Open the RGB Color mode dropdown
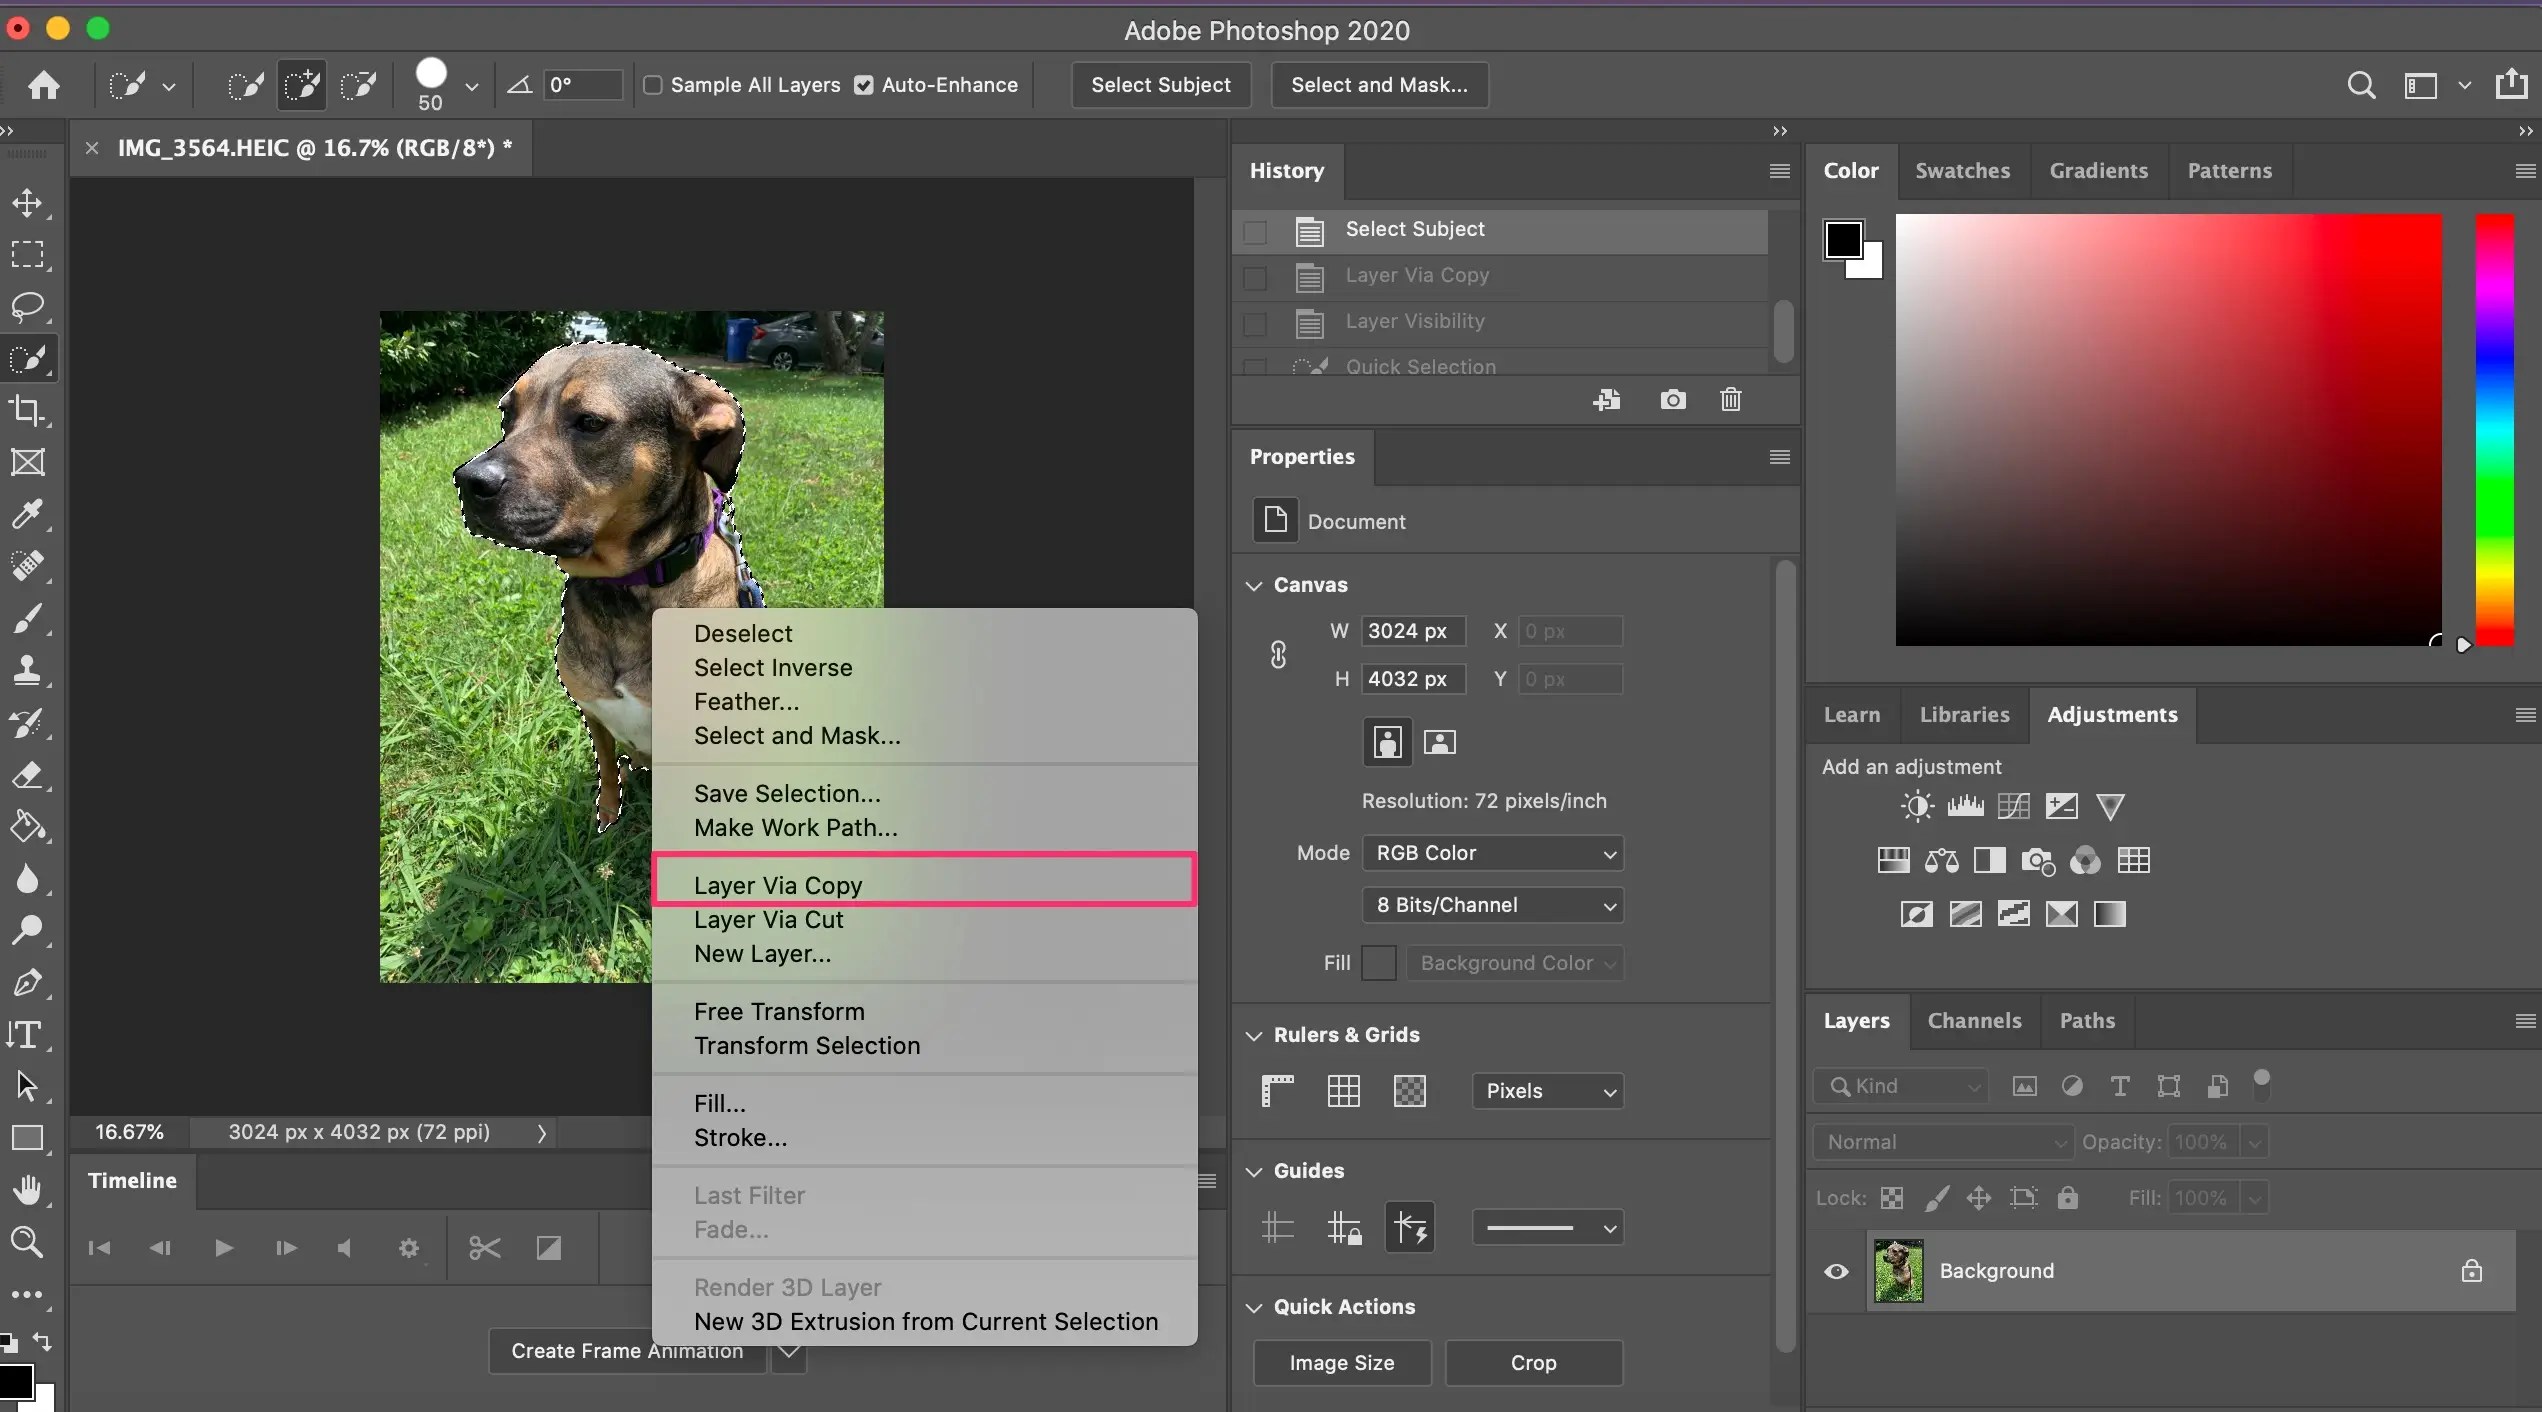Viewport: 2542px width, 1412px height. point(1492,853)
